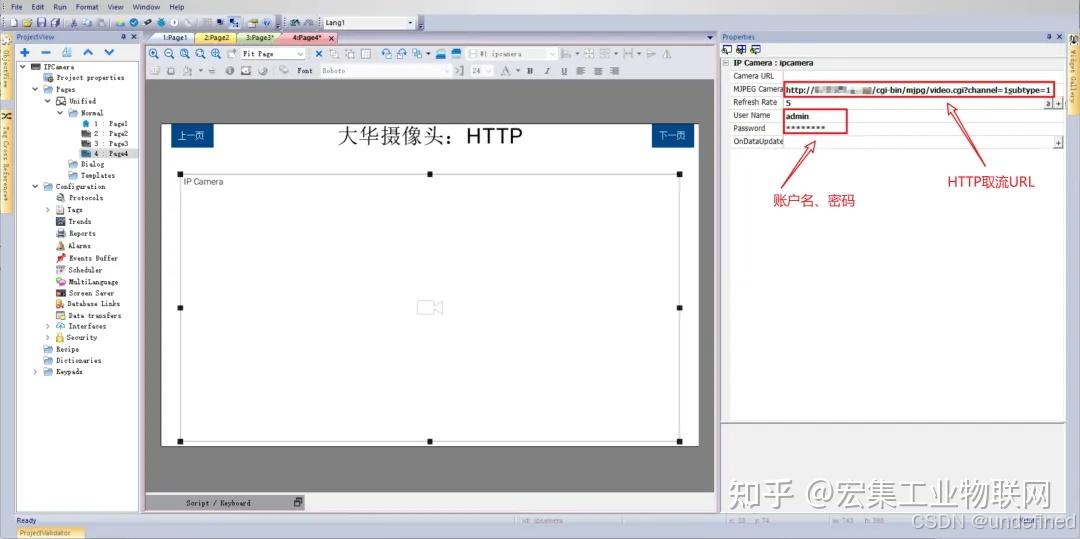Screen dimensions: 1080x539
Task: Click the blue X delete icon in editor toolbar
Action: pyautogui.click(x=319, y=54)
